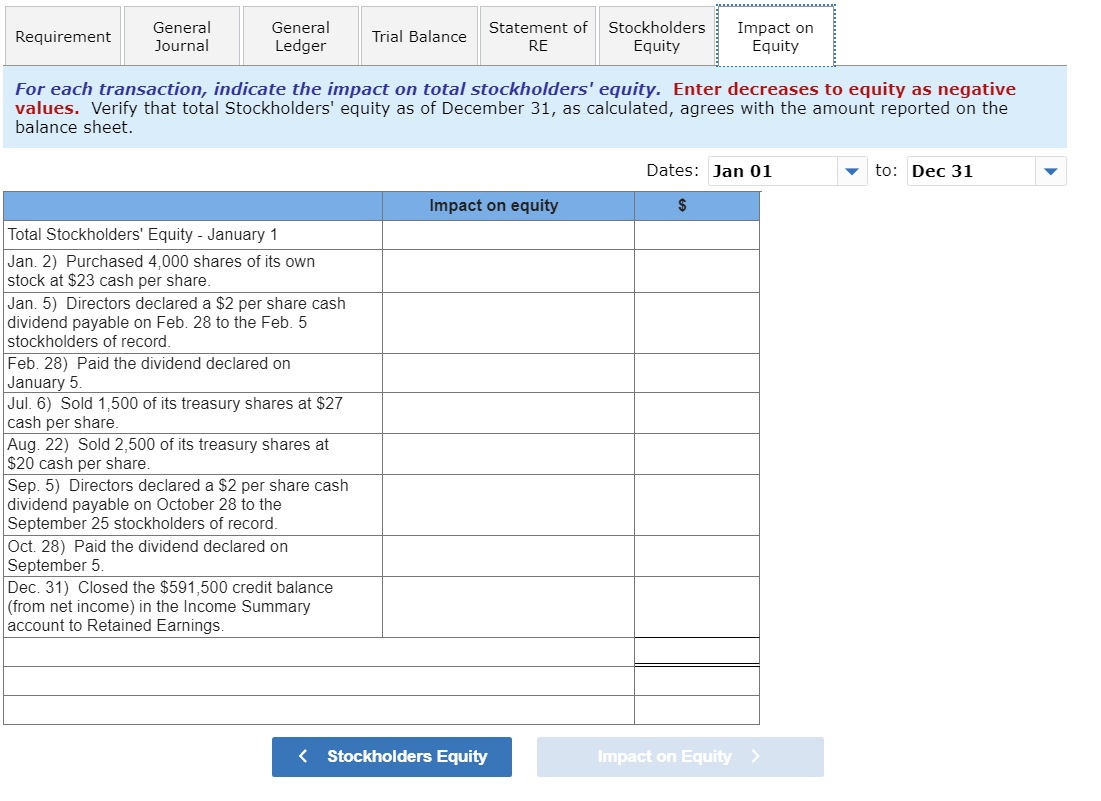This screenshot has width=1101, height=801.
Task: Click 'Total Stockholders' Equity - January 1' row label
Action: [143, 234]
